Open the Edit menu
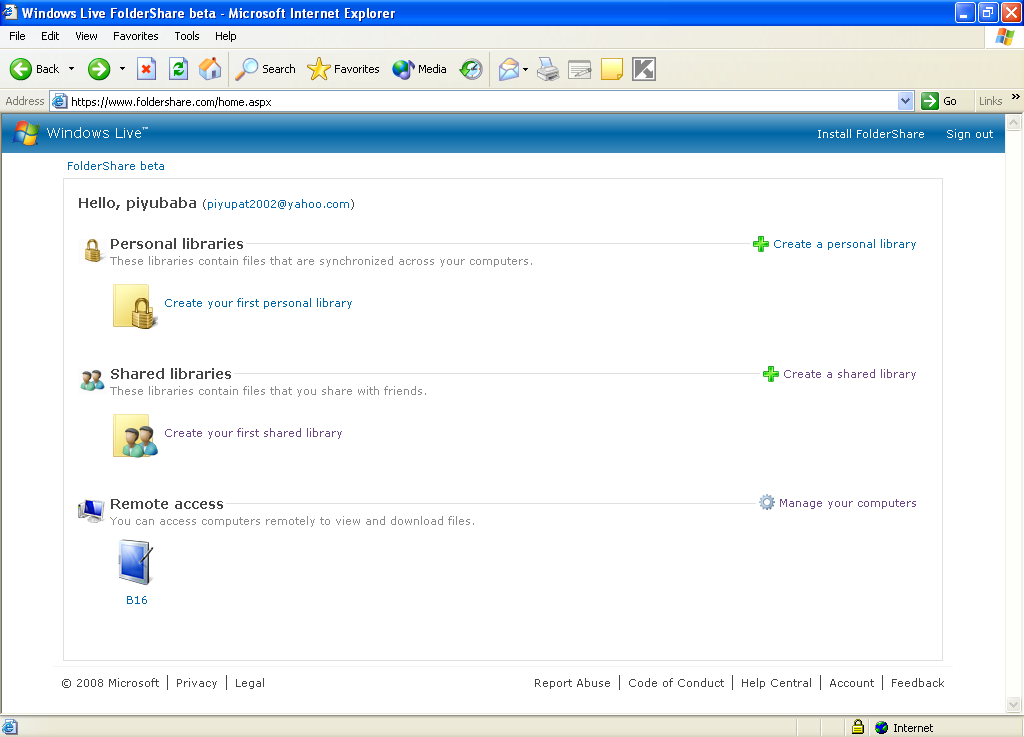The image size is (1024, 737). point(50,36)
